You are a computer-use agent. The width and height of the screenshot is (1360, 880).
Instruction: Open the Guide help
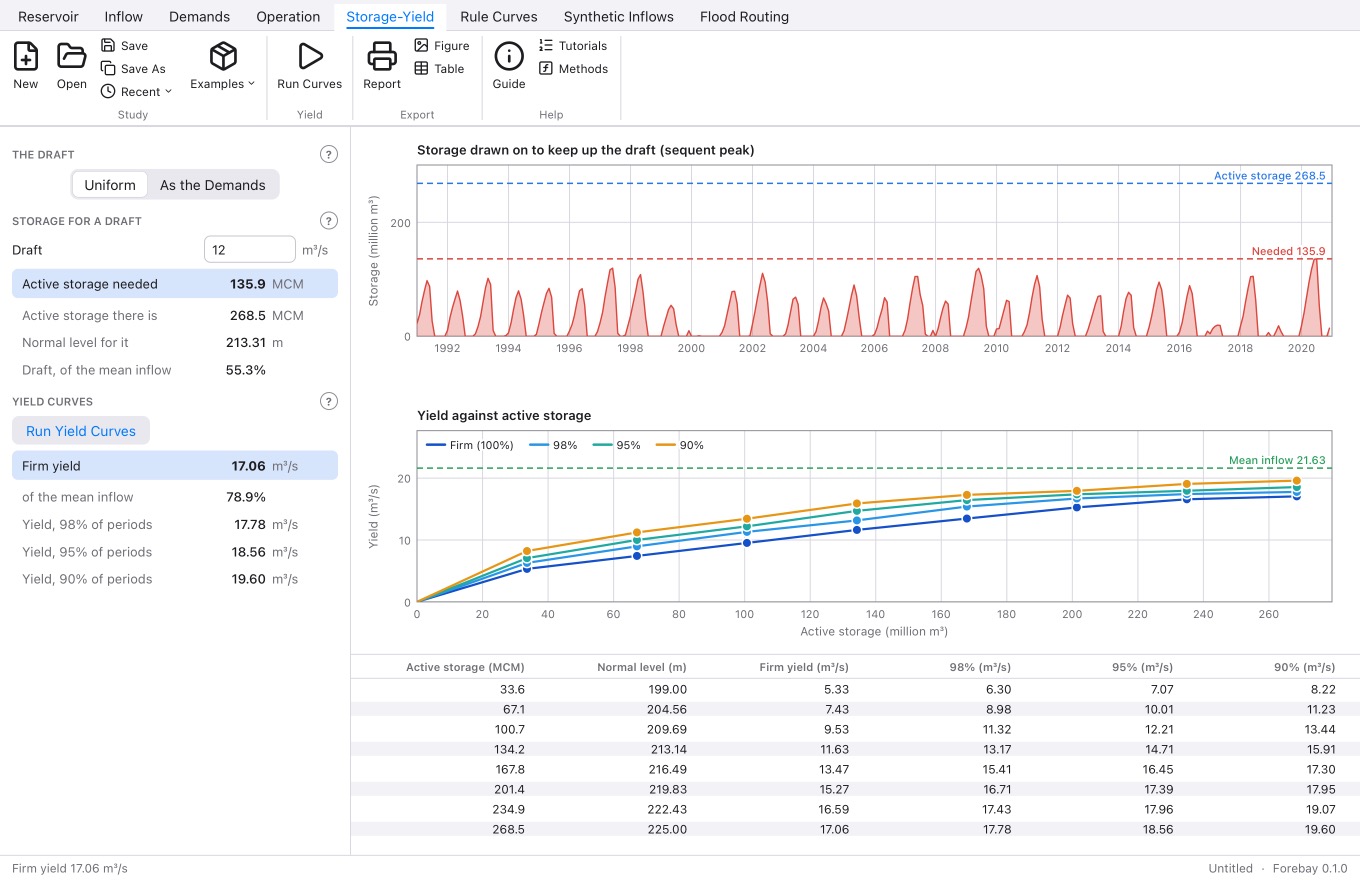509,66
